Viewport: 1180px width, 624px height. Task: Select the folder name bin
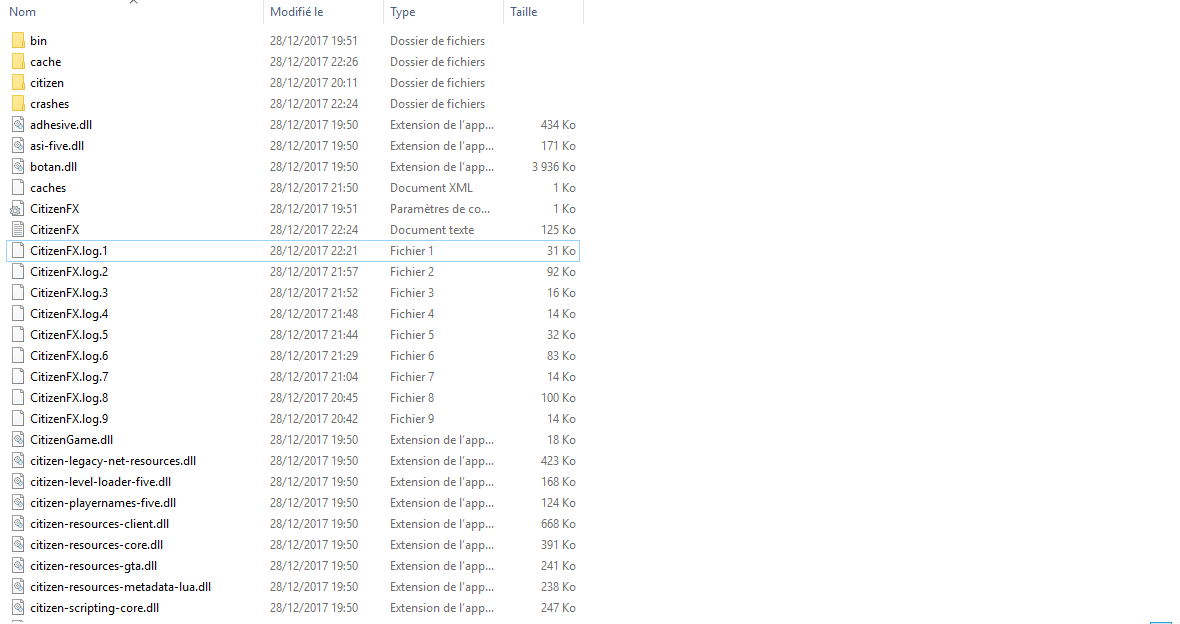38,41
